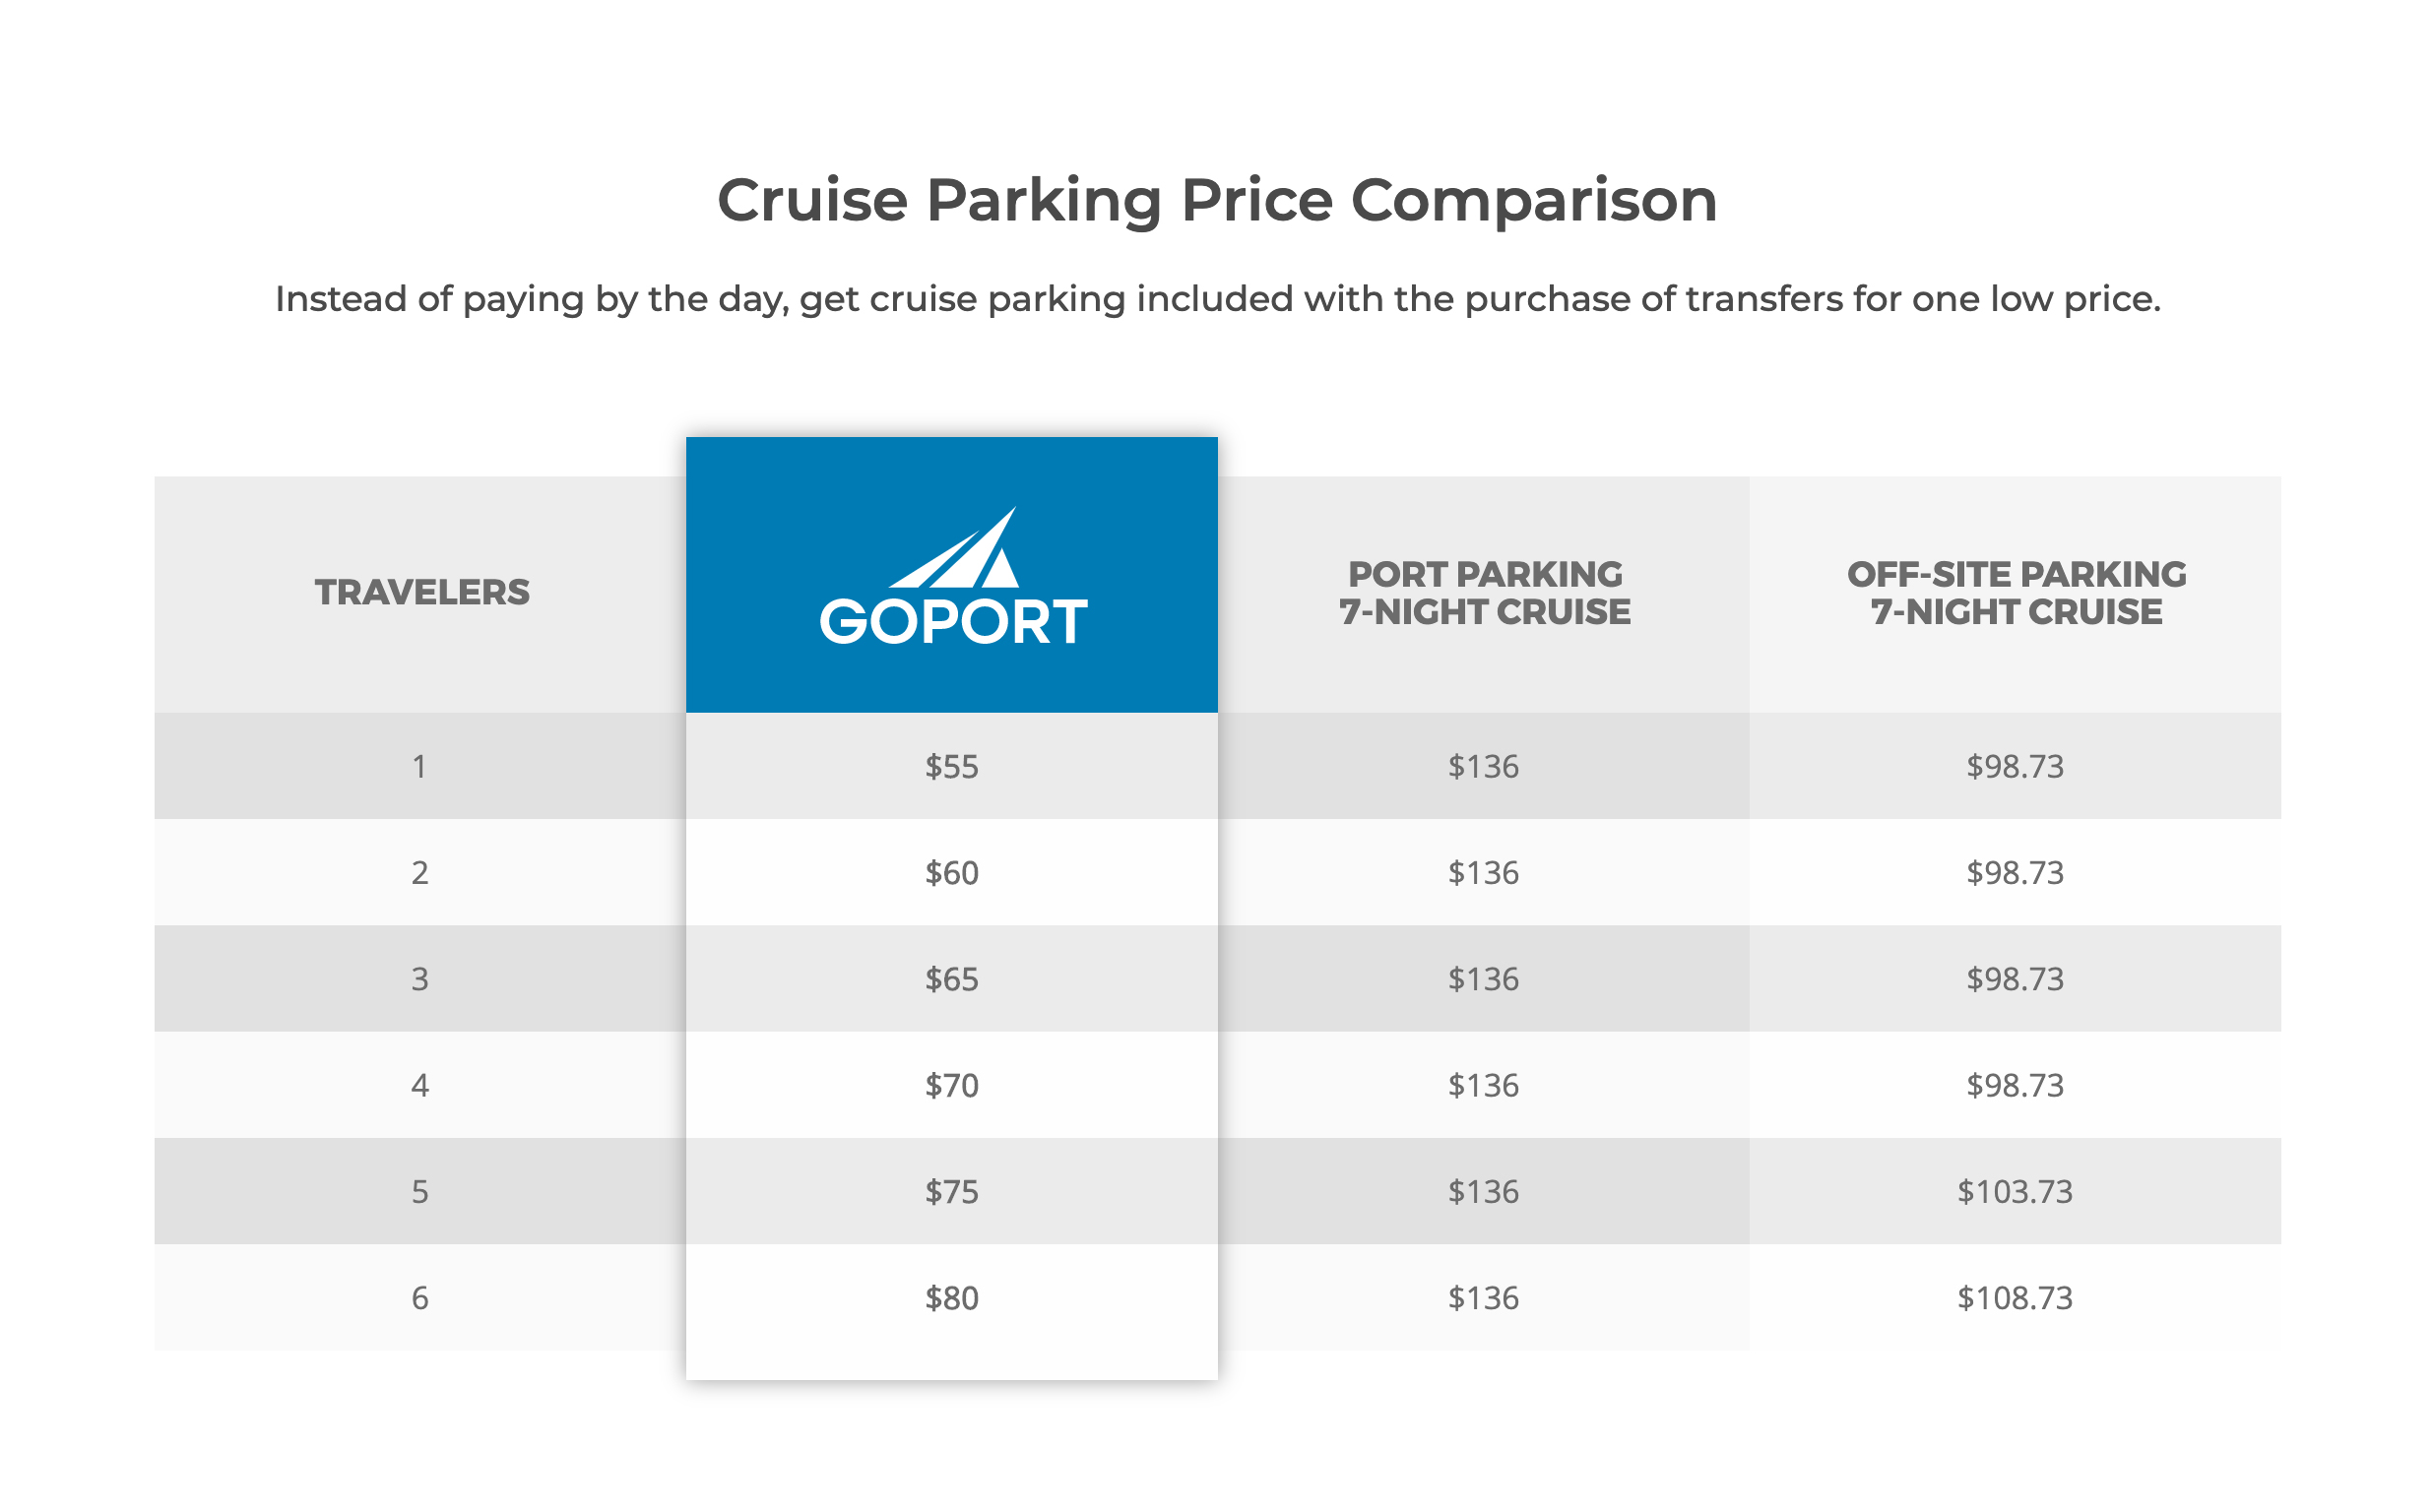Select the $60 GOPORT price cell
The height and width of the screenshot is (1512, 2433).
(951, 872)
